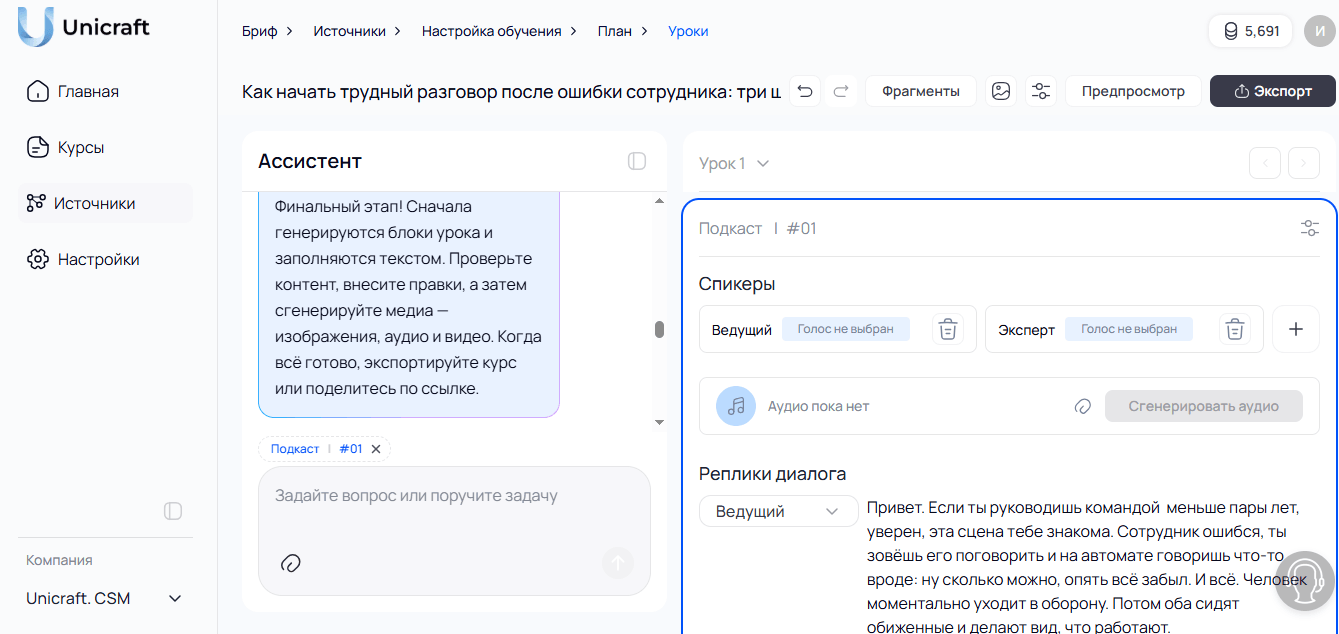Click the Бриф breadcrumb
Image resolution: width=1339 pixels, height=634 pixels.
(259, 31)
